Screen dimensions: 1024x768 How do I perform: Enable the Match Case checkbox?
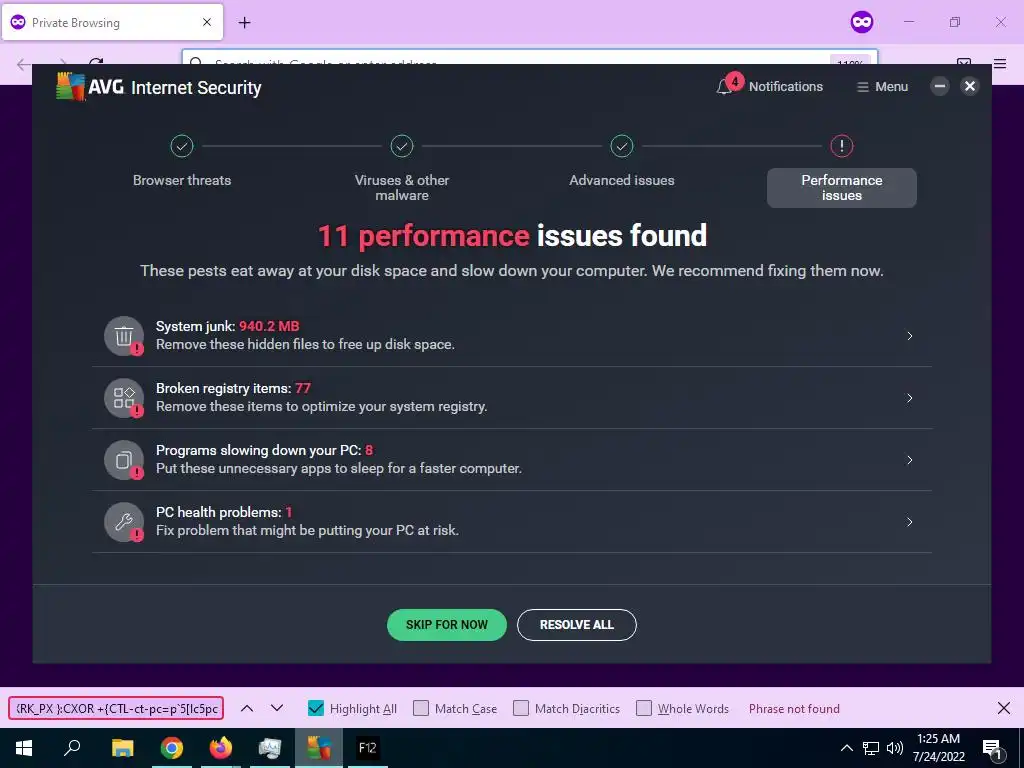pyautogui.click(x=421, y=709)
